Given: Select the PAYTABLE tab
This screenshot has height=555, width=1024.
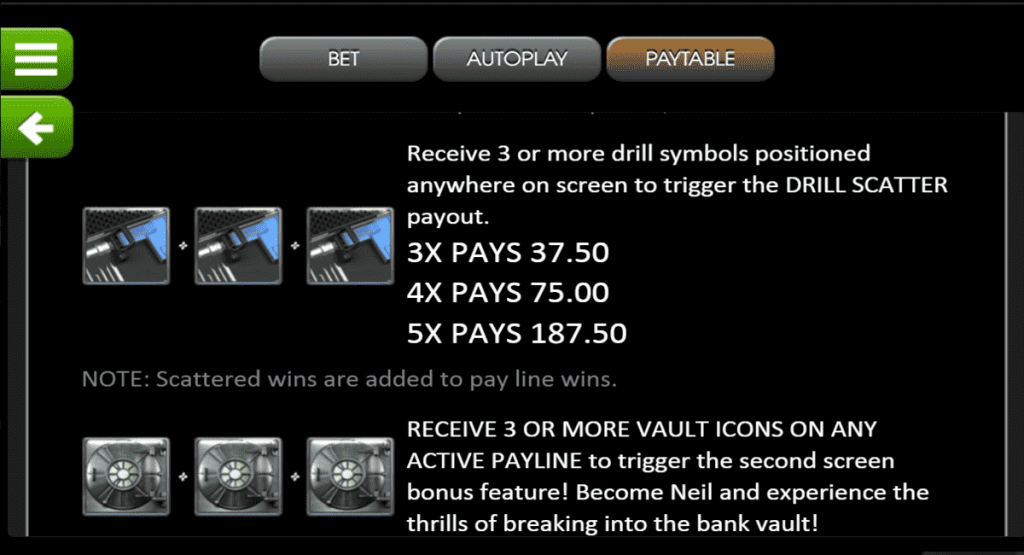Looking at the screenshot, I should point(690,59).
